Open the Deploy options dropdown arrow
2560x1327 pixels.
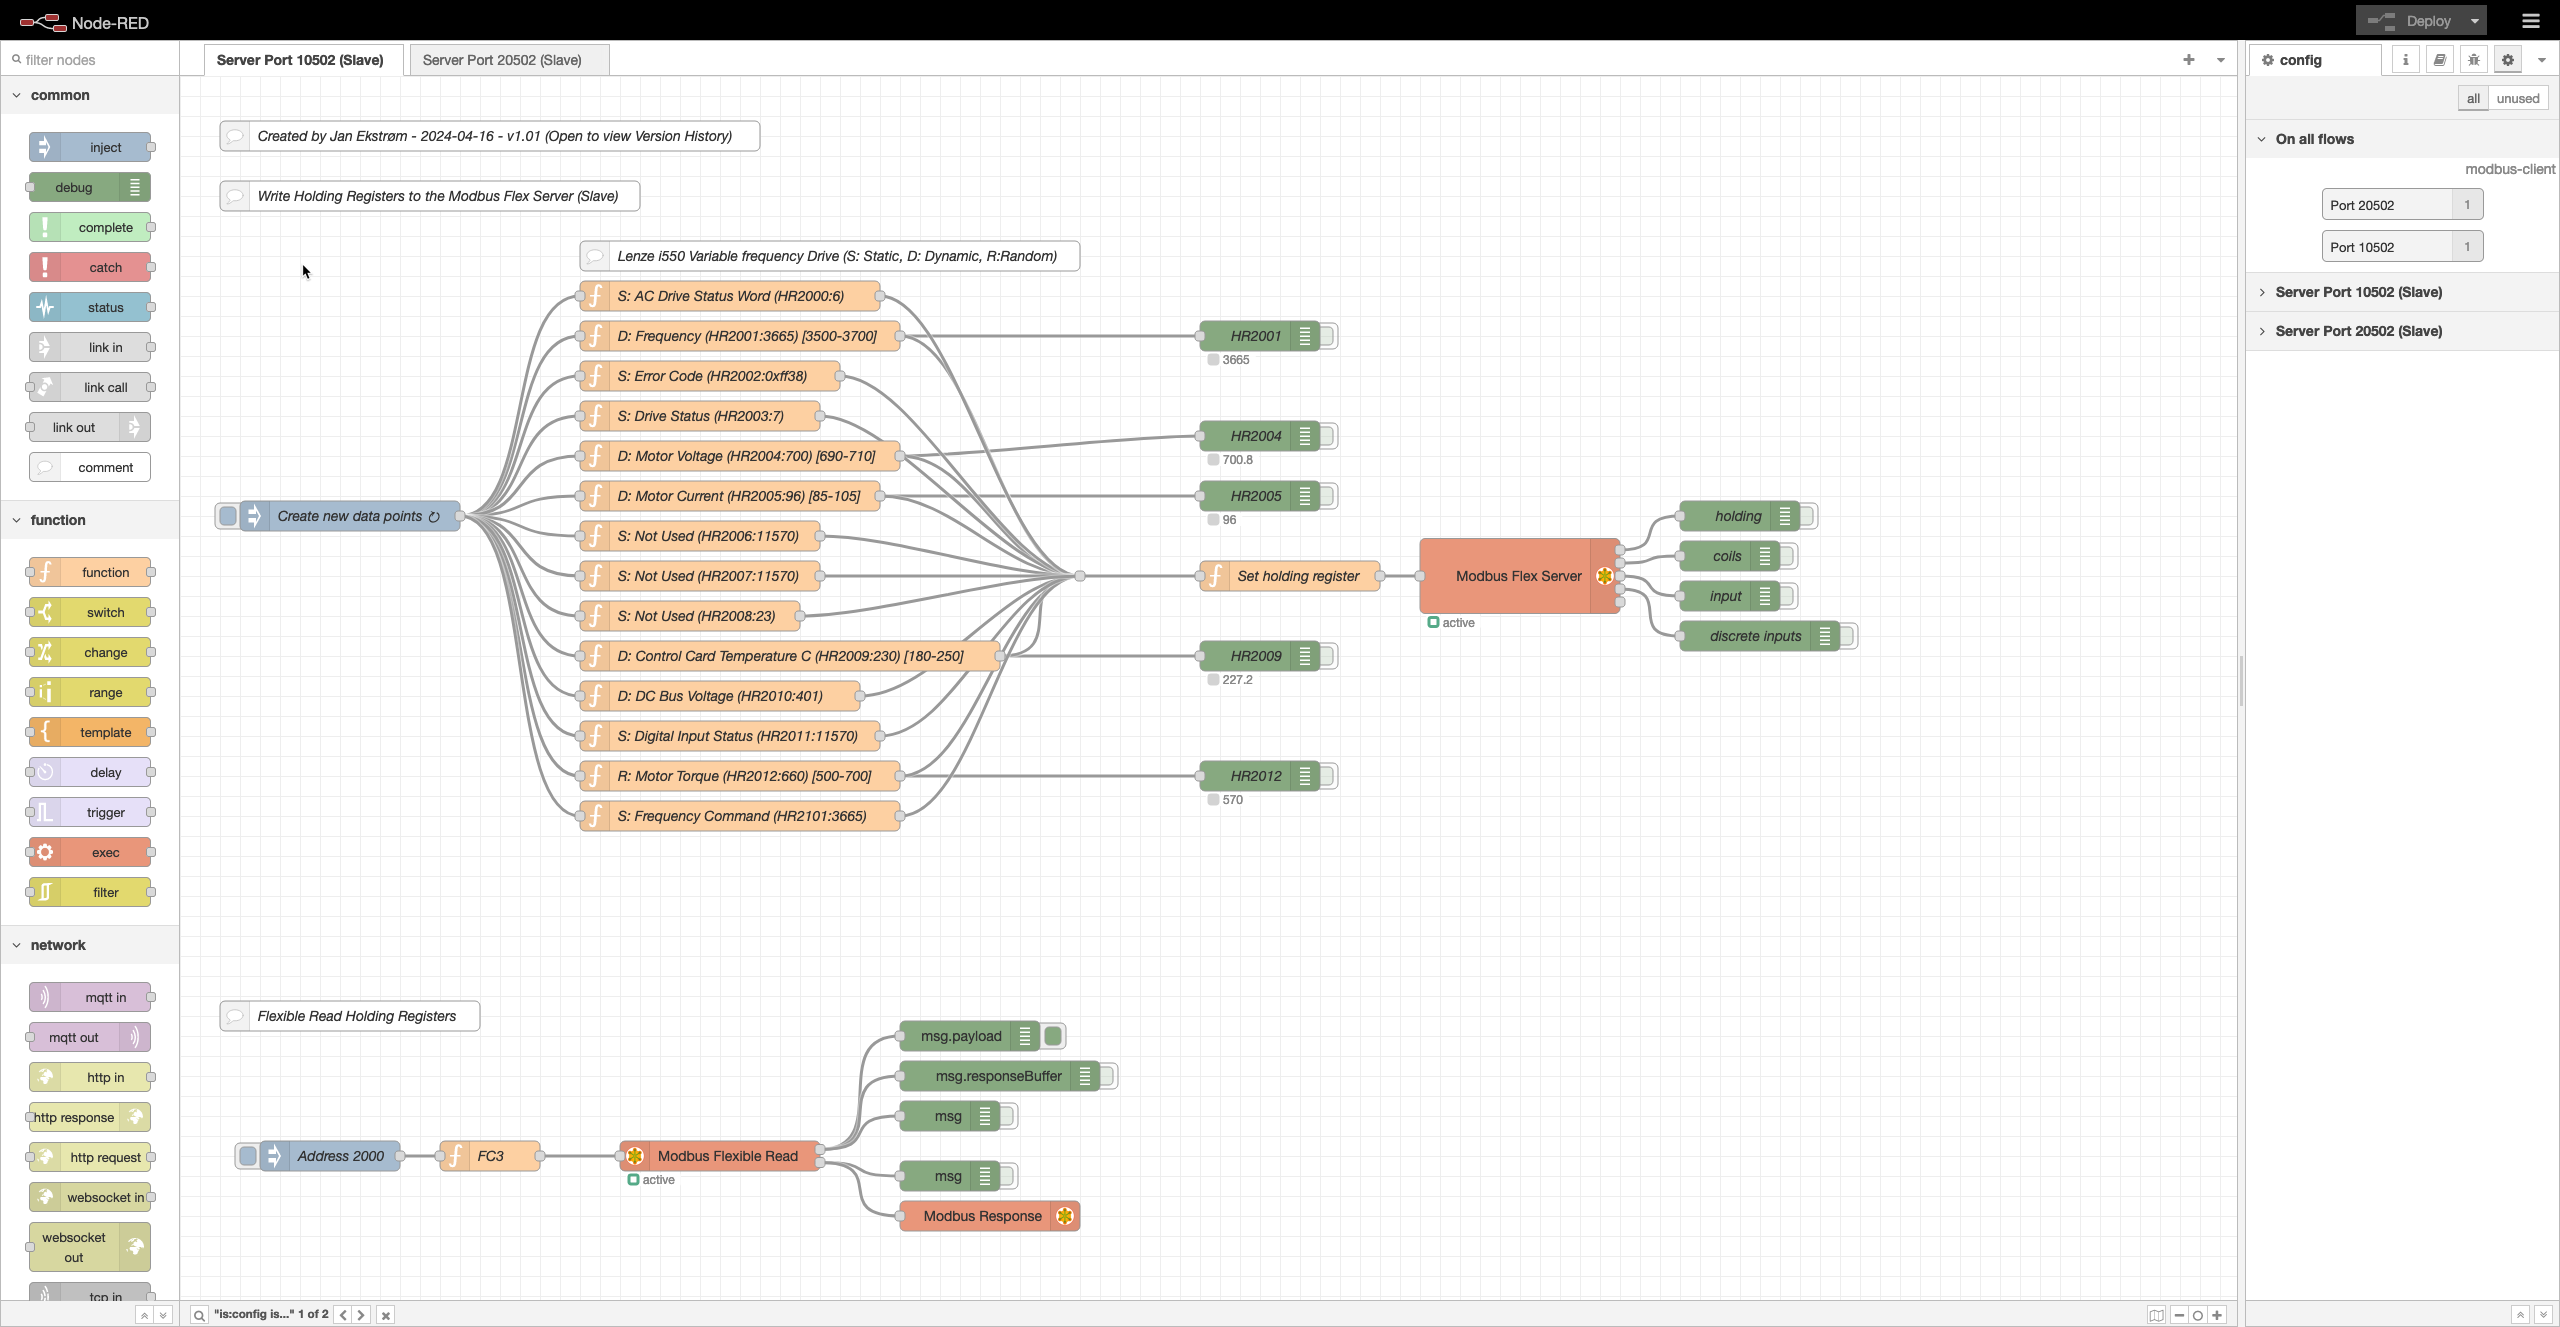(2475, 20)
